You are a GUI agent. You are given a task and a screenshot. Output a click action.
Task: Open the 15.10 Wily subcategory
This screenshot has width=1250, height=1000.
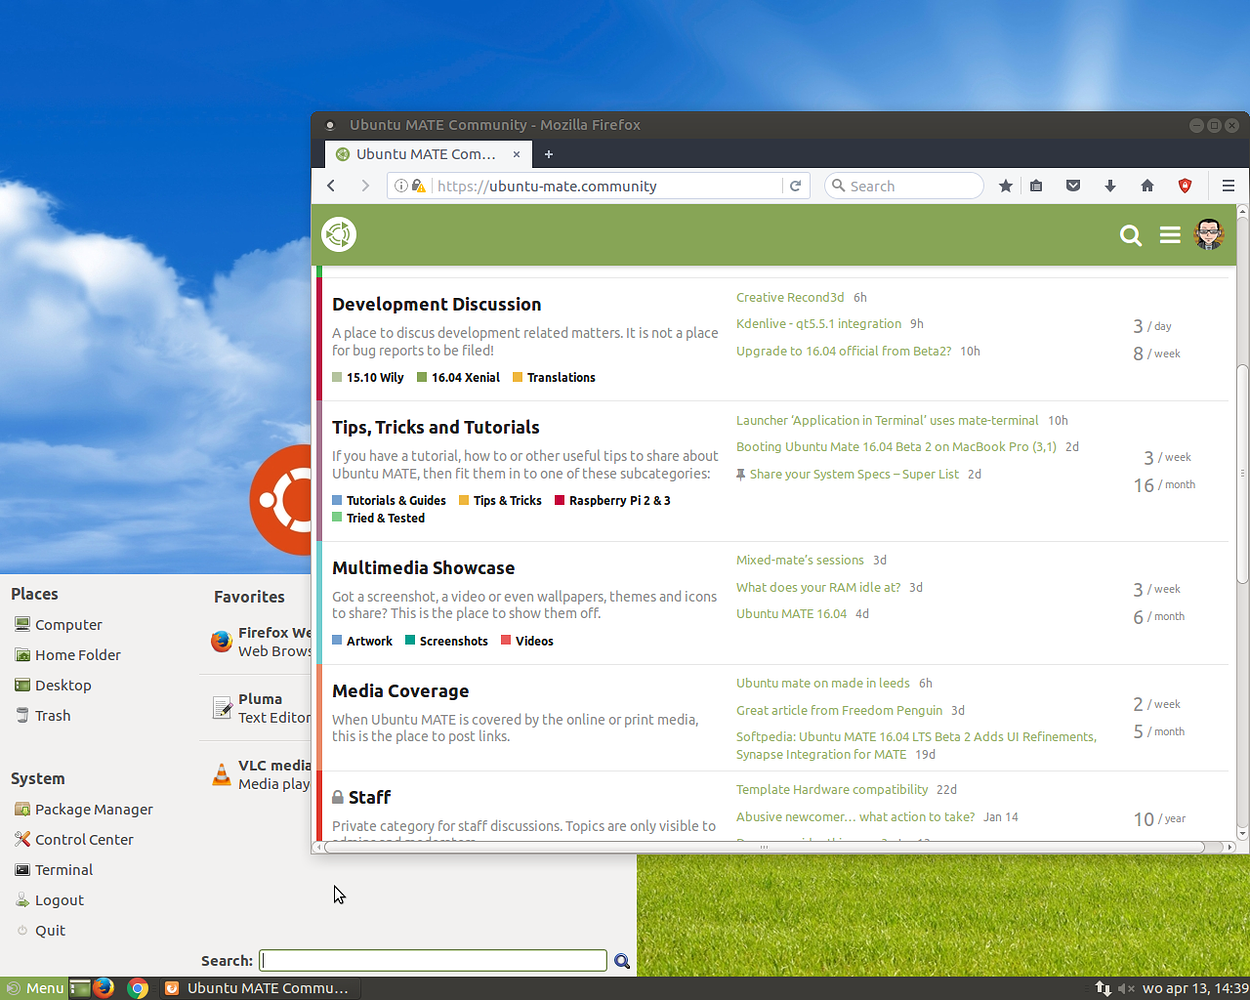(x=368, y=378)
